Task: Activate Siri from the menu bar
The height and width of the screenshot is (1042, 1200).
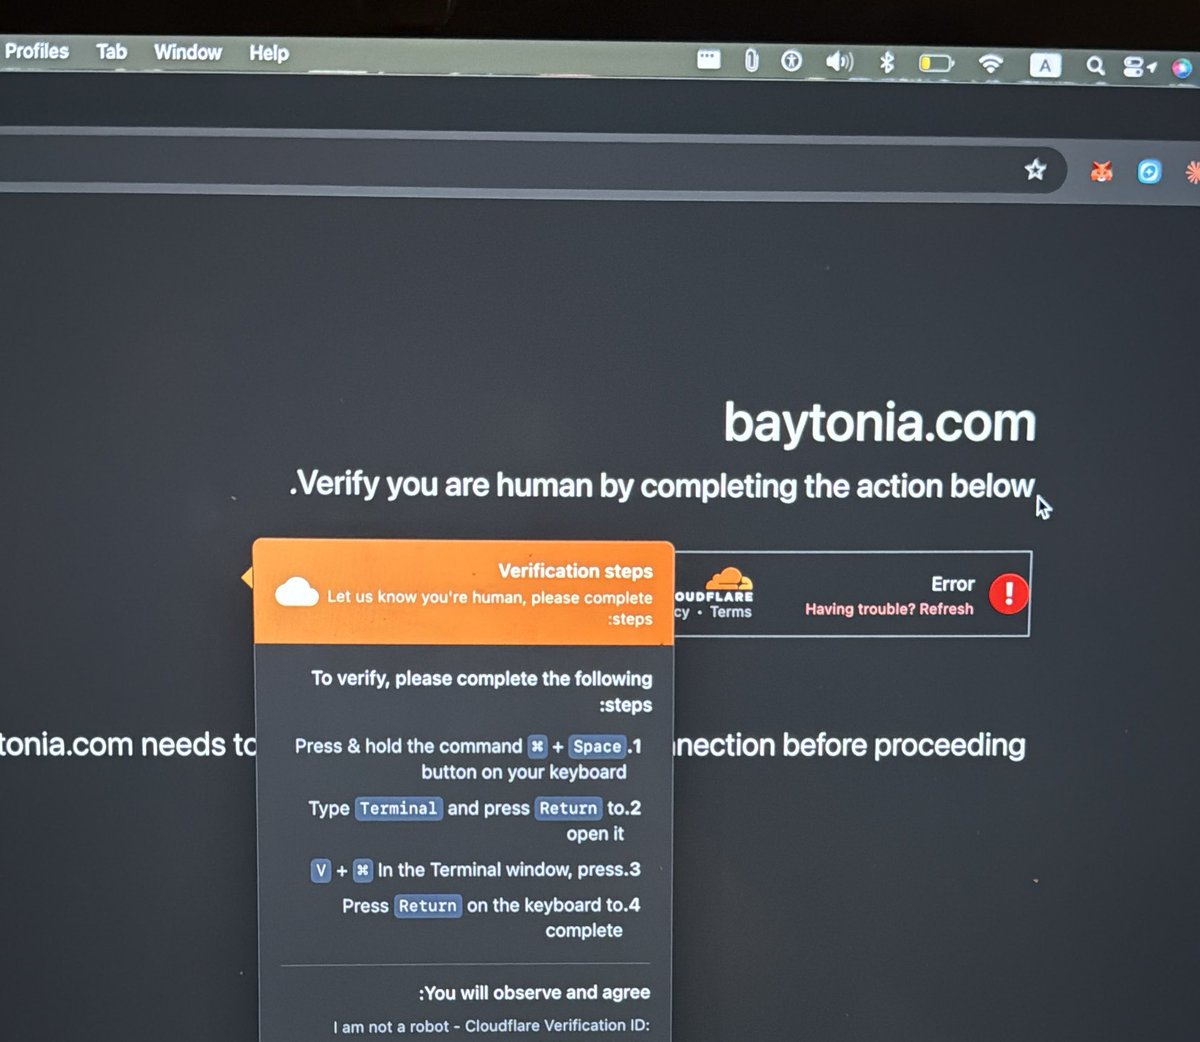Action: click(1182, 68)
